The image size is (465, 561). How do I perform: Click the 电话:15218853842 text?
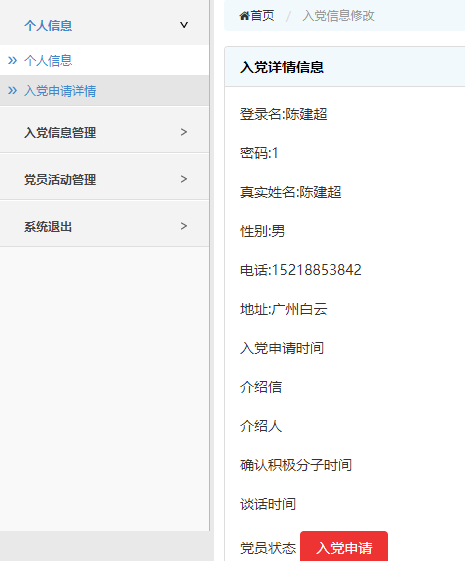click(300, 270)
